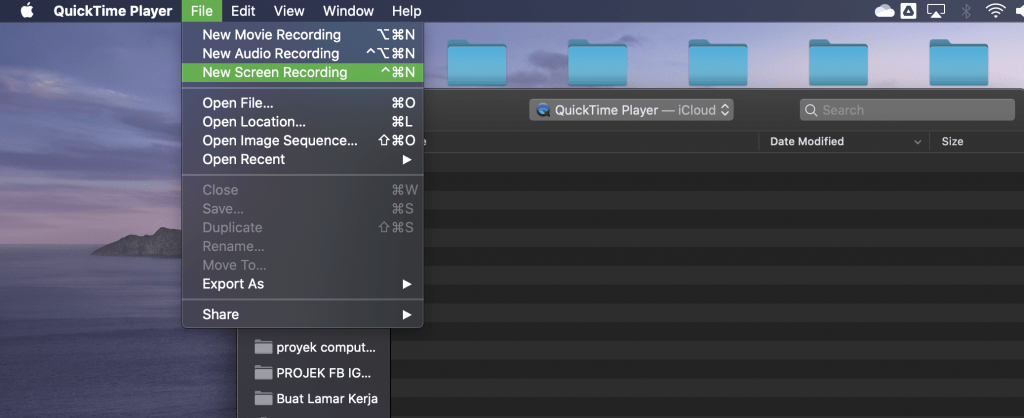The image size is (1024, 418).
Task: Select the Buat Lamar Kerja sidebar folder
Action: pyautogui.click(x=316, y=398)
